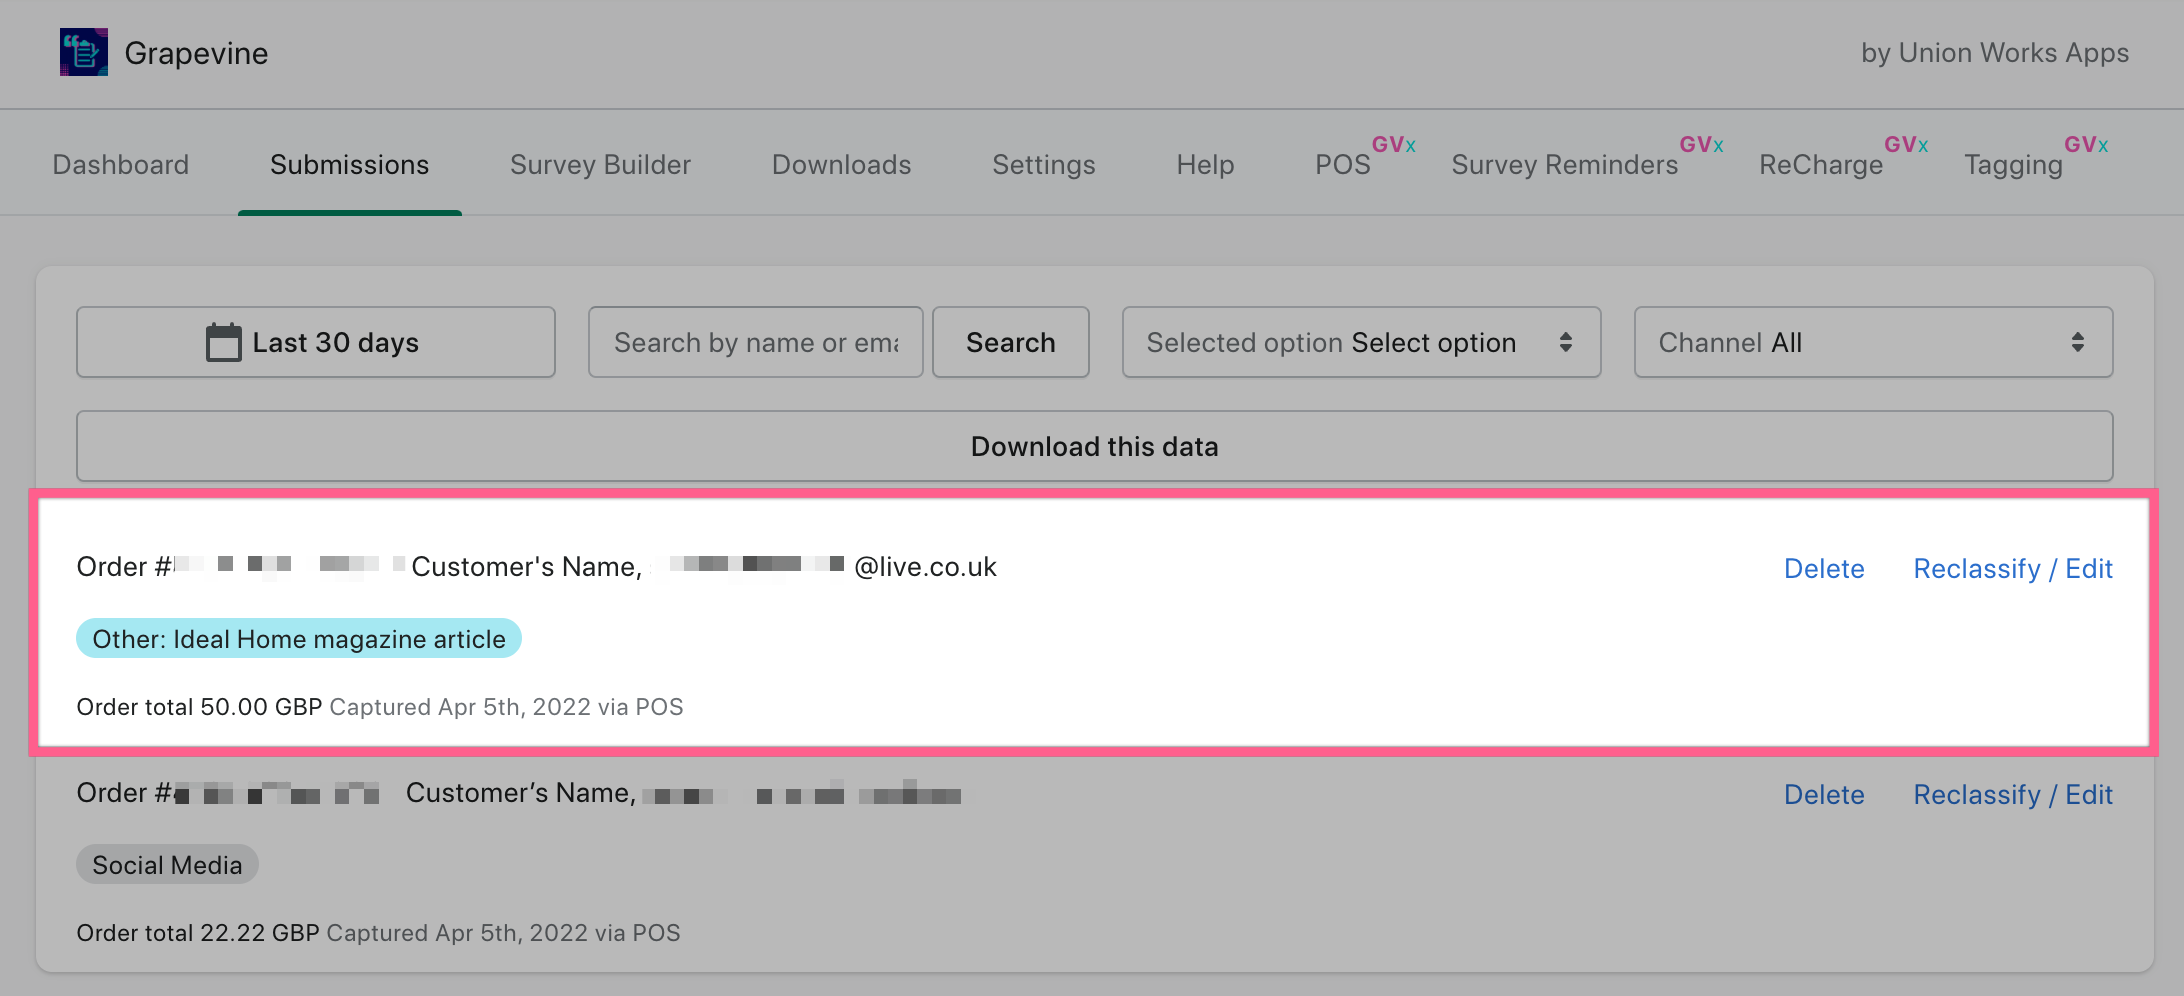2184x996 pixels.
Task: Switch to the Dashboard tab
Action: 121,164
